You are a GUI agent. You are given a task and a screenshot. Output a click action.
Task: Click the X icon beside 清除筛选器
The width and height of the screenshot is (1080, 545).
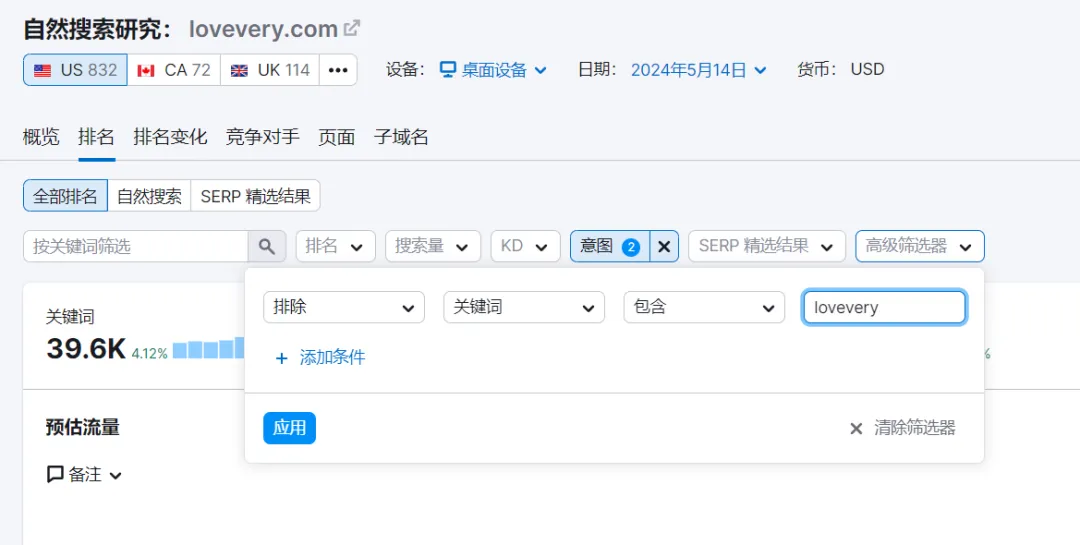point(856,429)
